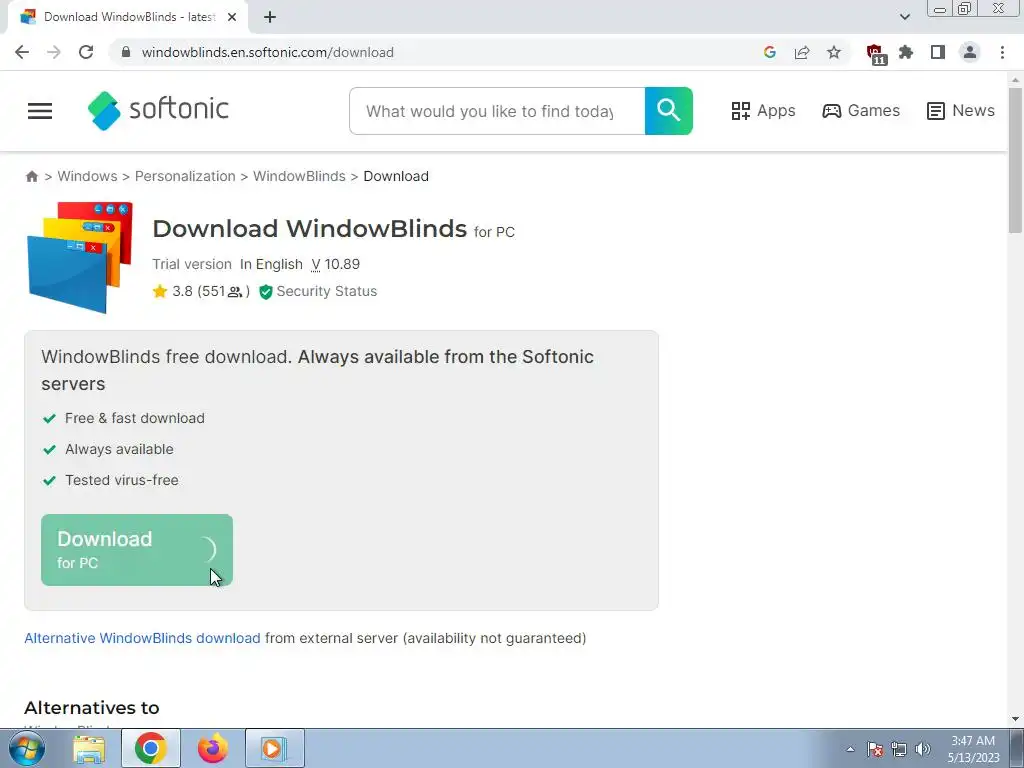
Task: Click the Action Center flag tray icon
Action: (875, 749)
